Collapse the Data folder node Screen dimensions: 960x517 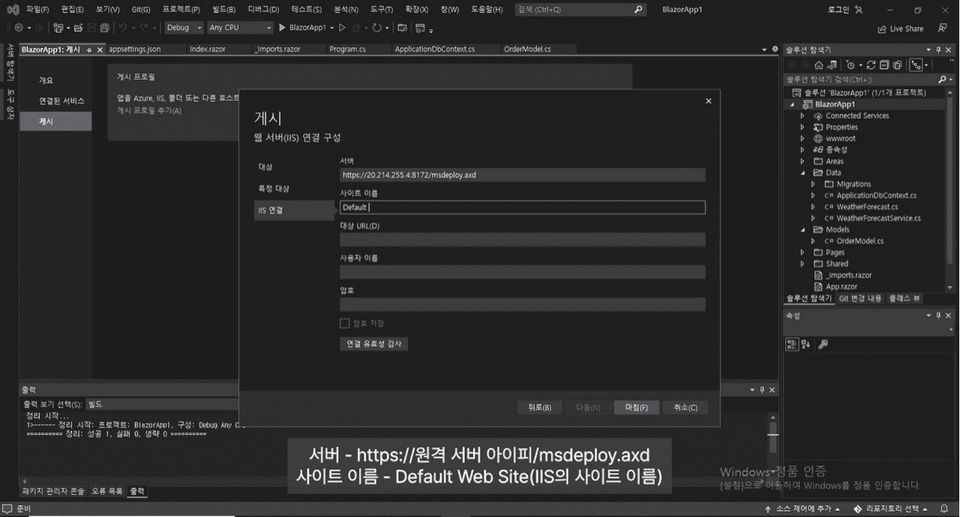point(803,173)
